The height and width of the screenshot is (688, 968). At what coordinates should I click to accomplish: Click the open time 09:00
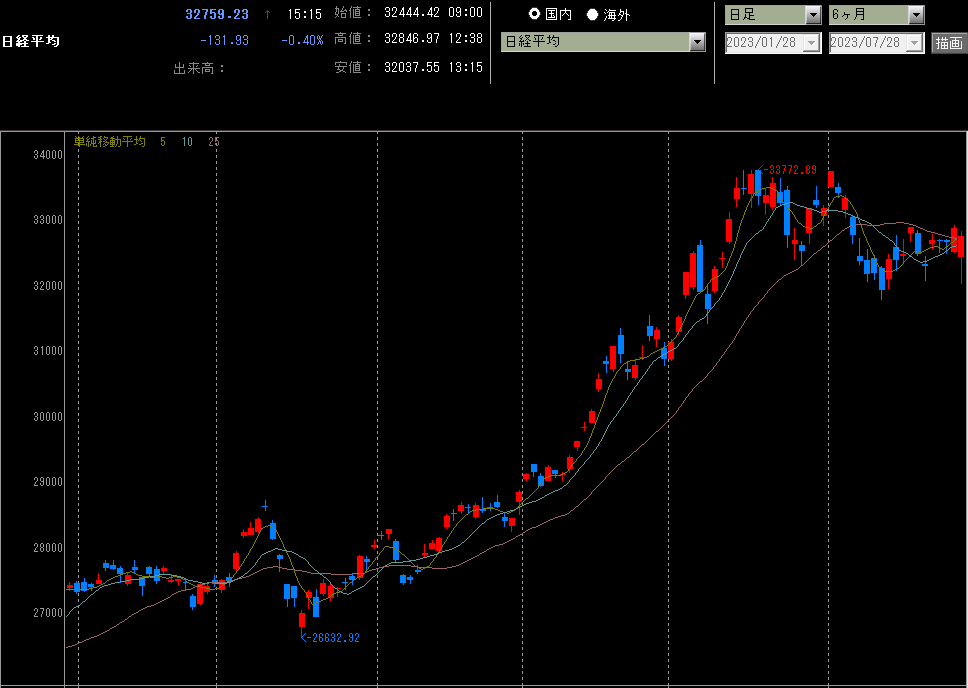(x=465, y=13)
